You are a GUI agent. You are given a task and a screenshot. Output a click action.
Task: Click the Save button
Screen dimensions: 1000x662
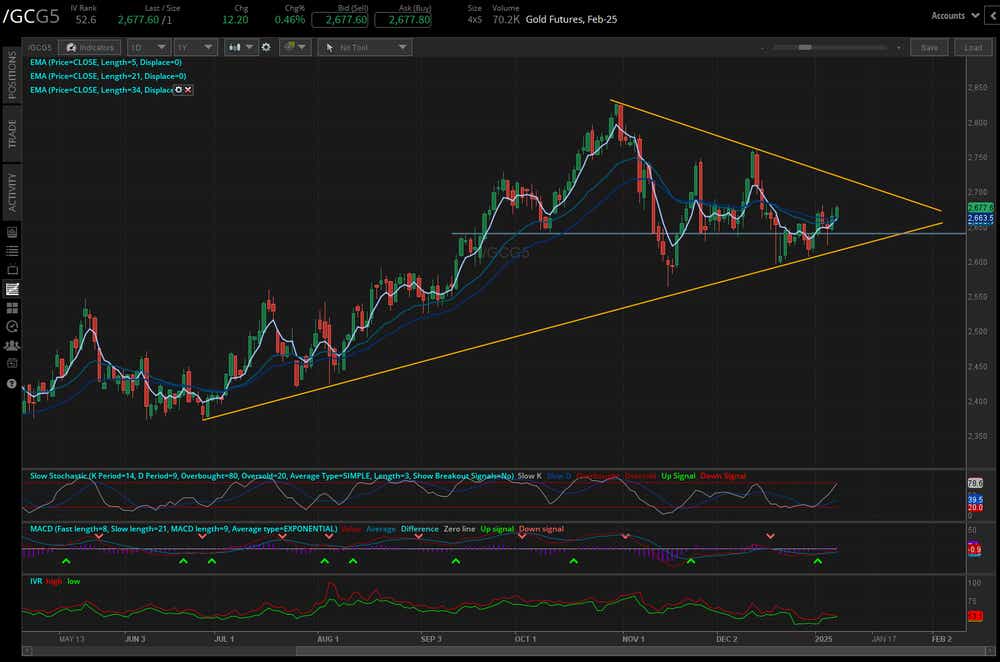click(x=929, y=46)
